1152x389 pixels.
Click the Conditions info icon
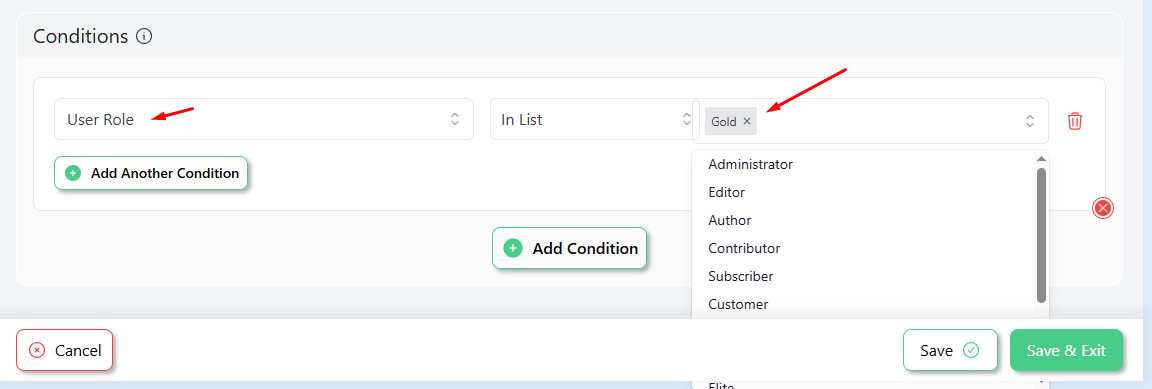(145, 36)
